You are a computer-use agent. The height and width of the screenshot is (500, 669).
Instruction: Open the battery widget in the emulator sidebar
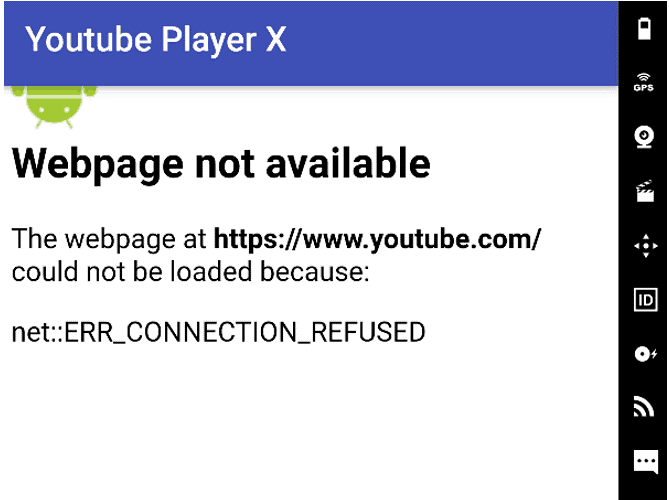click(x=644, y=29)
